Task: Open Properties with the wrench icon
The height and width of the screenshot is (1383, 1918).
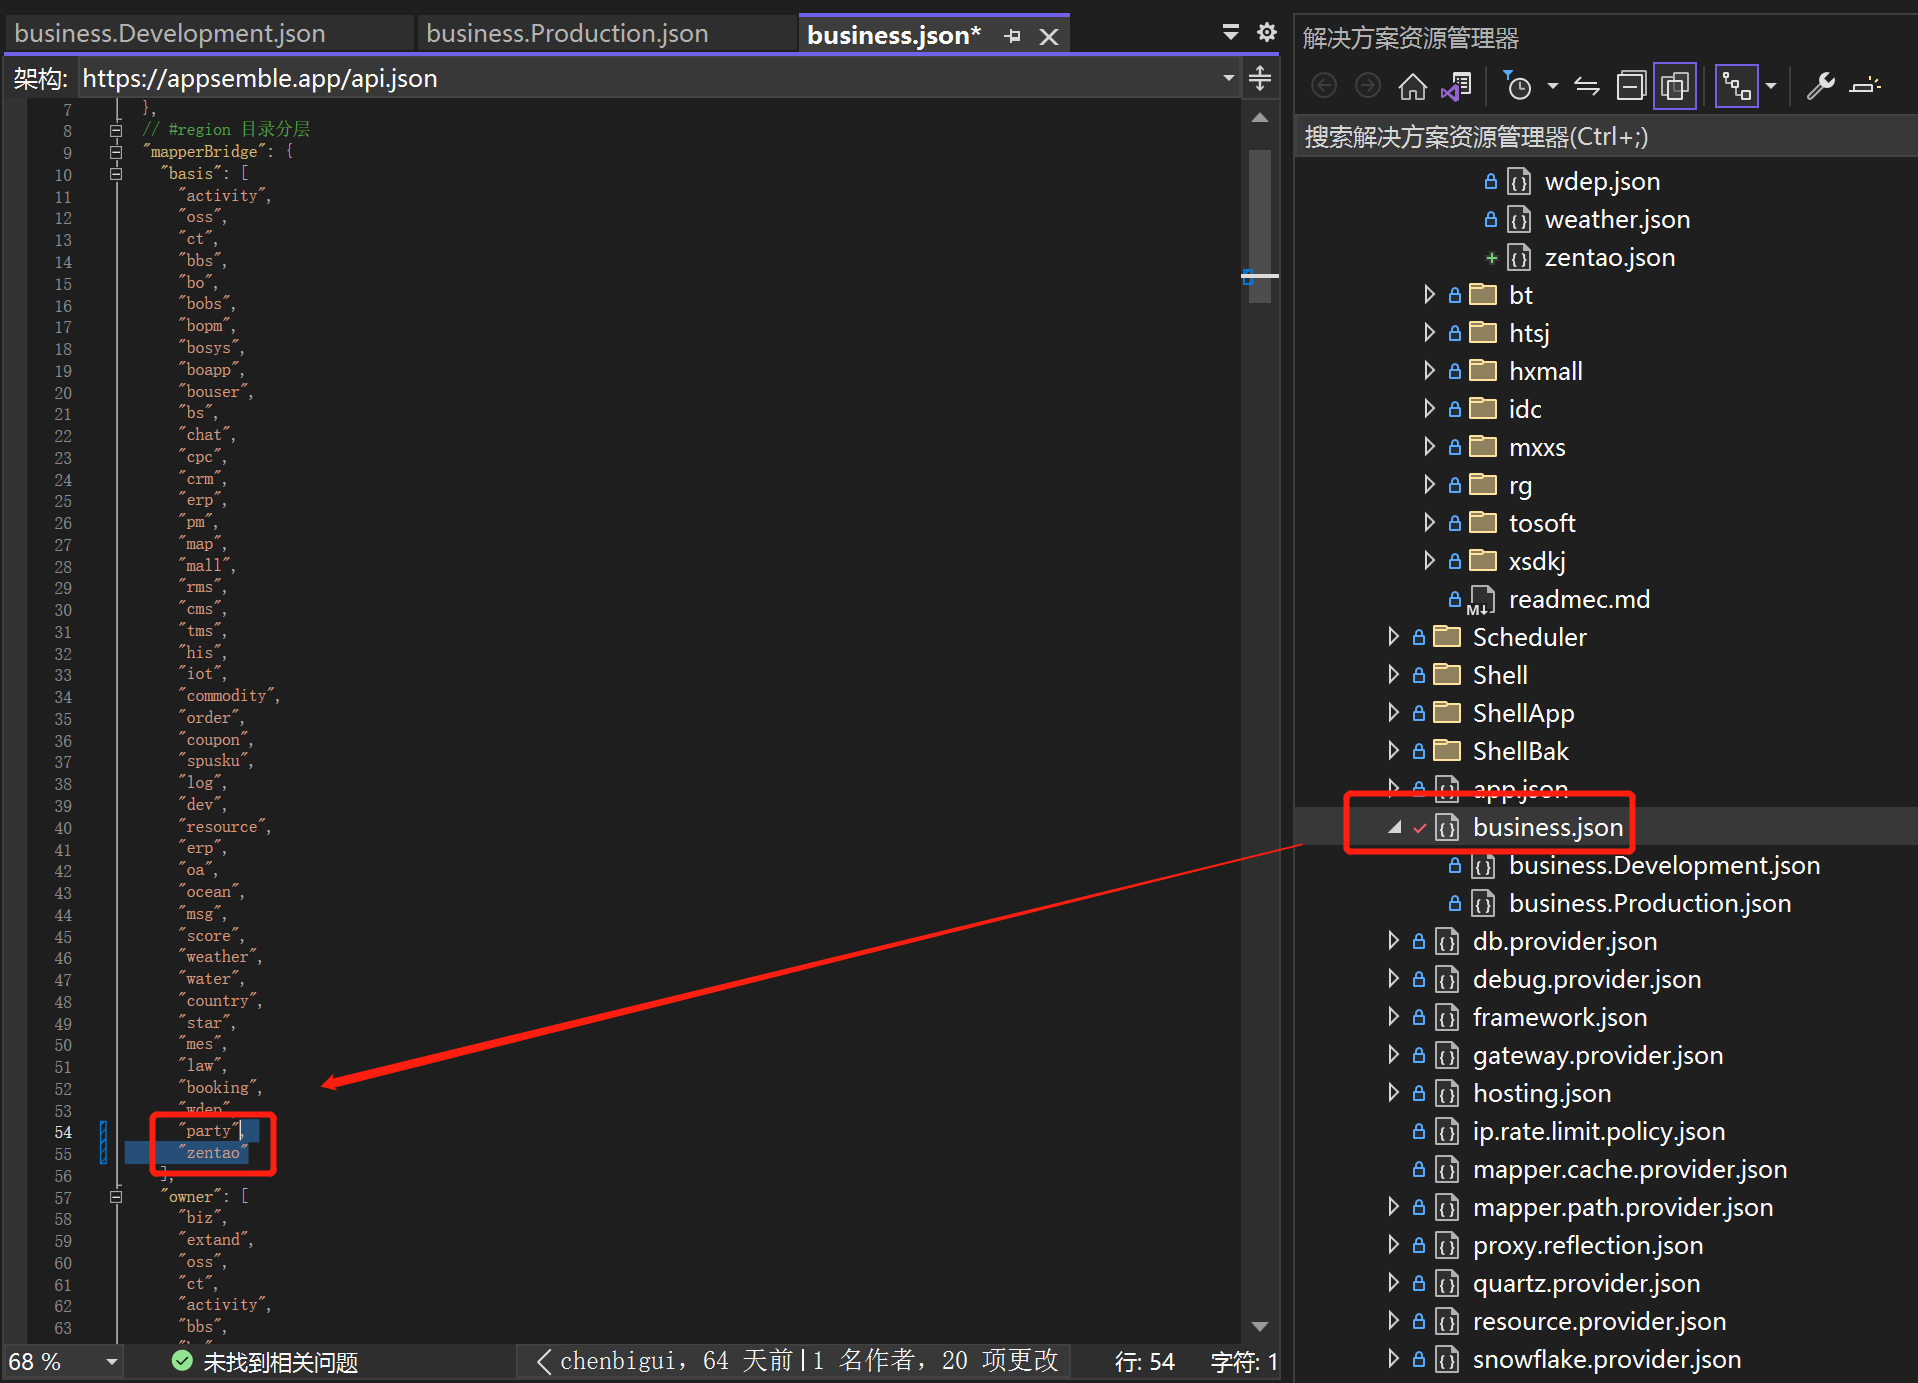Action: tap(1820, 86)
